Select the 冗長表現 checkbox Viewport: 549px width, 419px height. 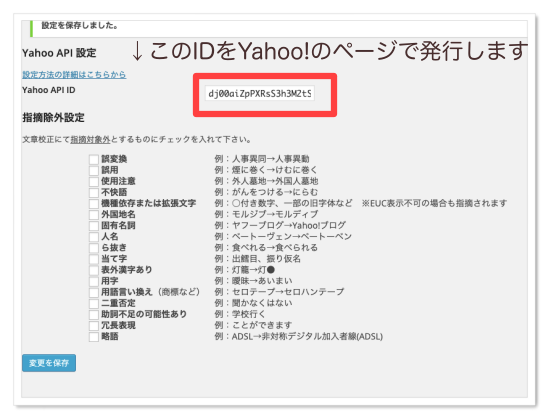click(93, 326)
